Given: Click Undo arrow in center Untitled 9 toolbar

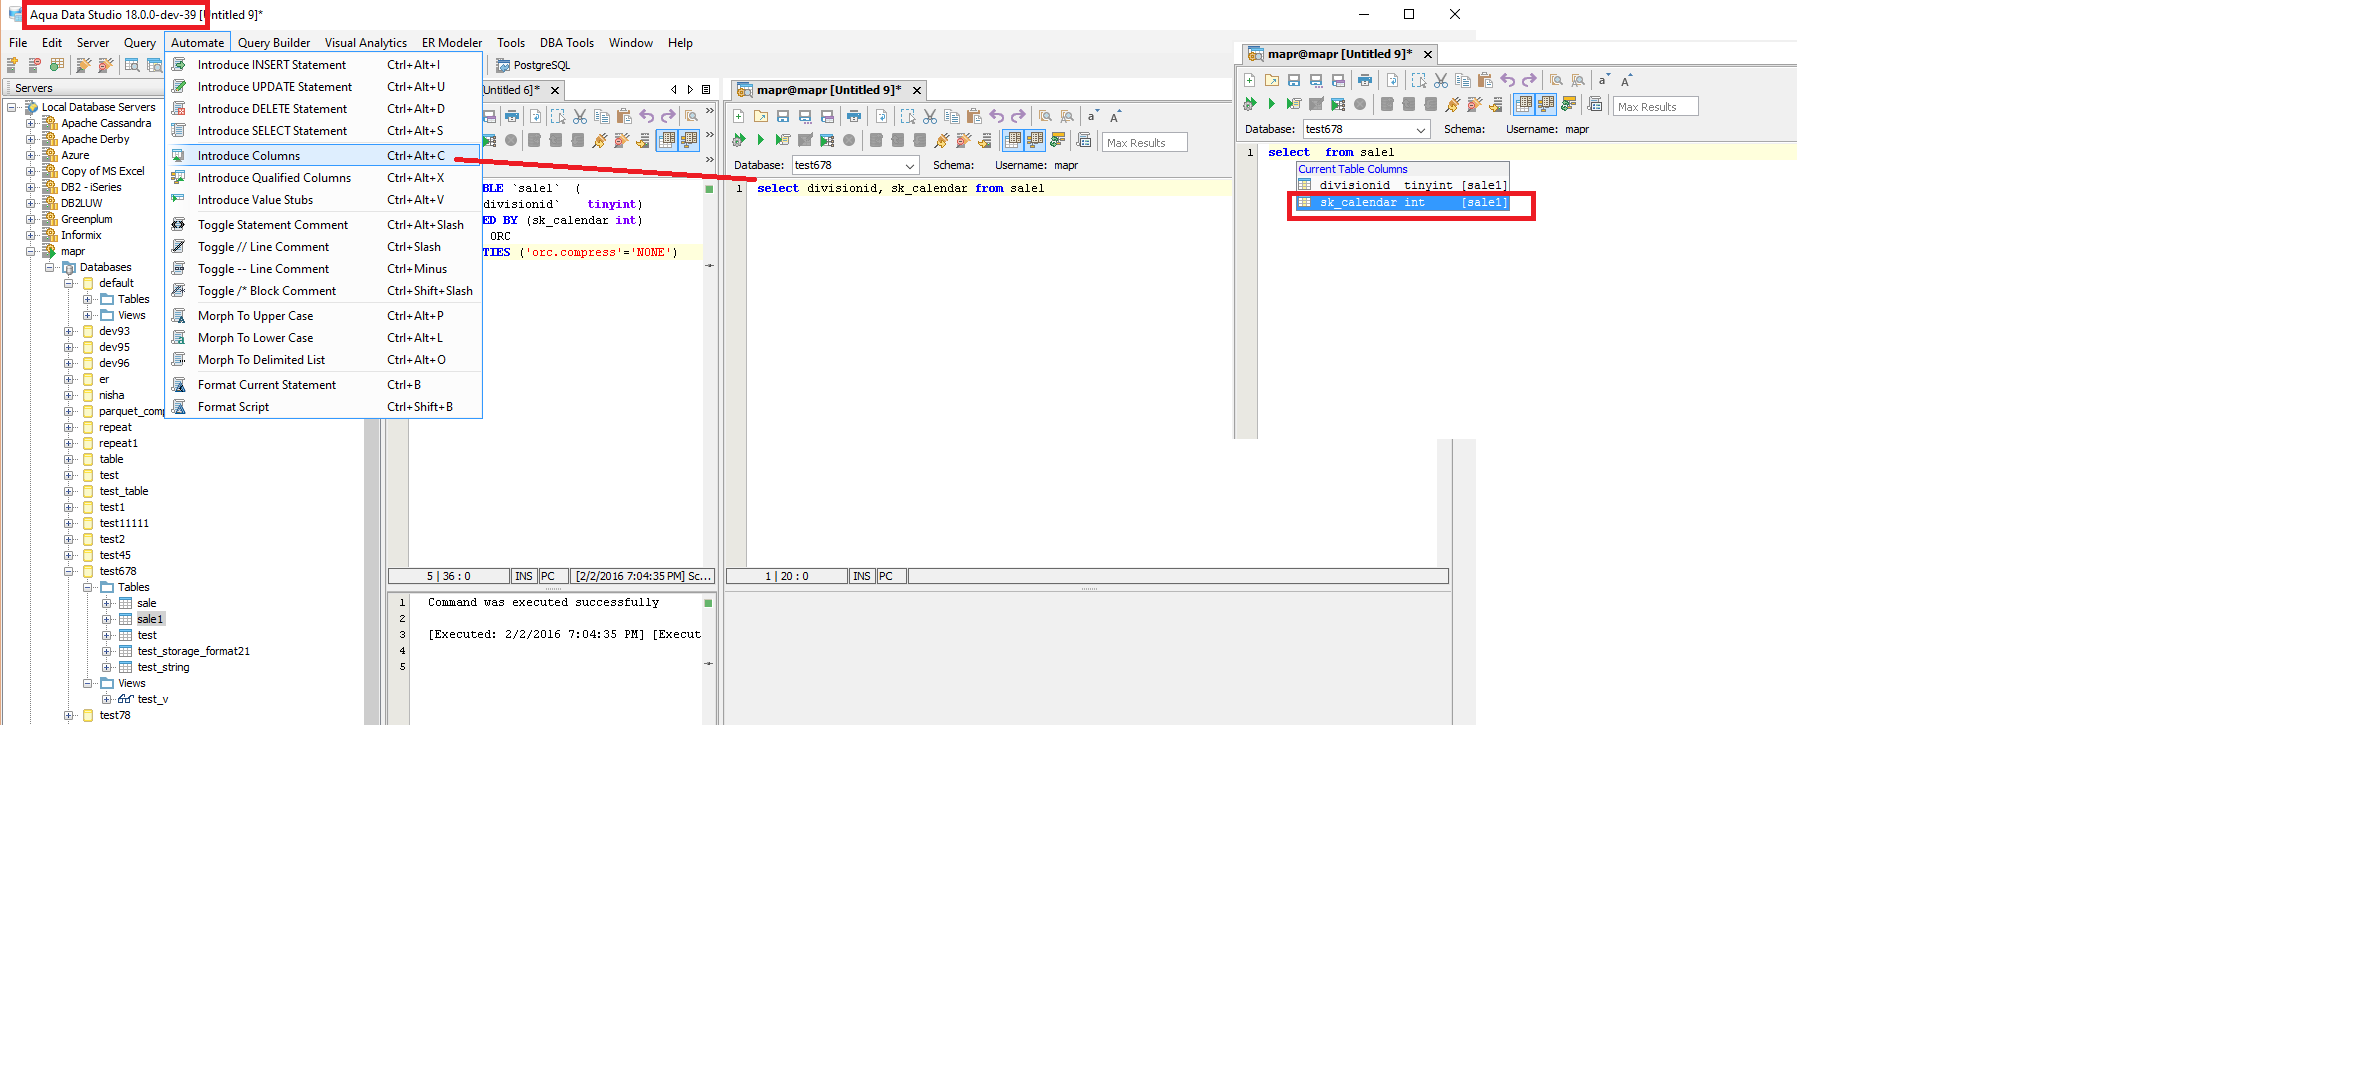Looking at the screenshot, I should coord(996,117).
